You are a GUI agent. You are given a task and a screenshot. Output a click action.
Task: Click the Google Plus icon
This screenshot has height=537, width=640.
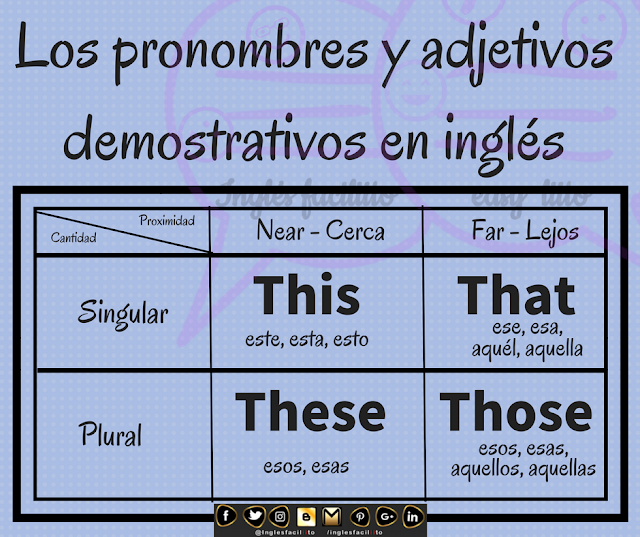tap(387, 517)
